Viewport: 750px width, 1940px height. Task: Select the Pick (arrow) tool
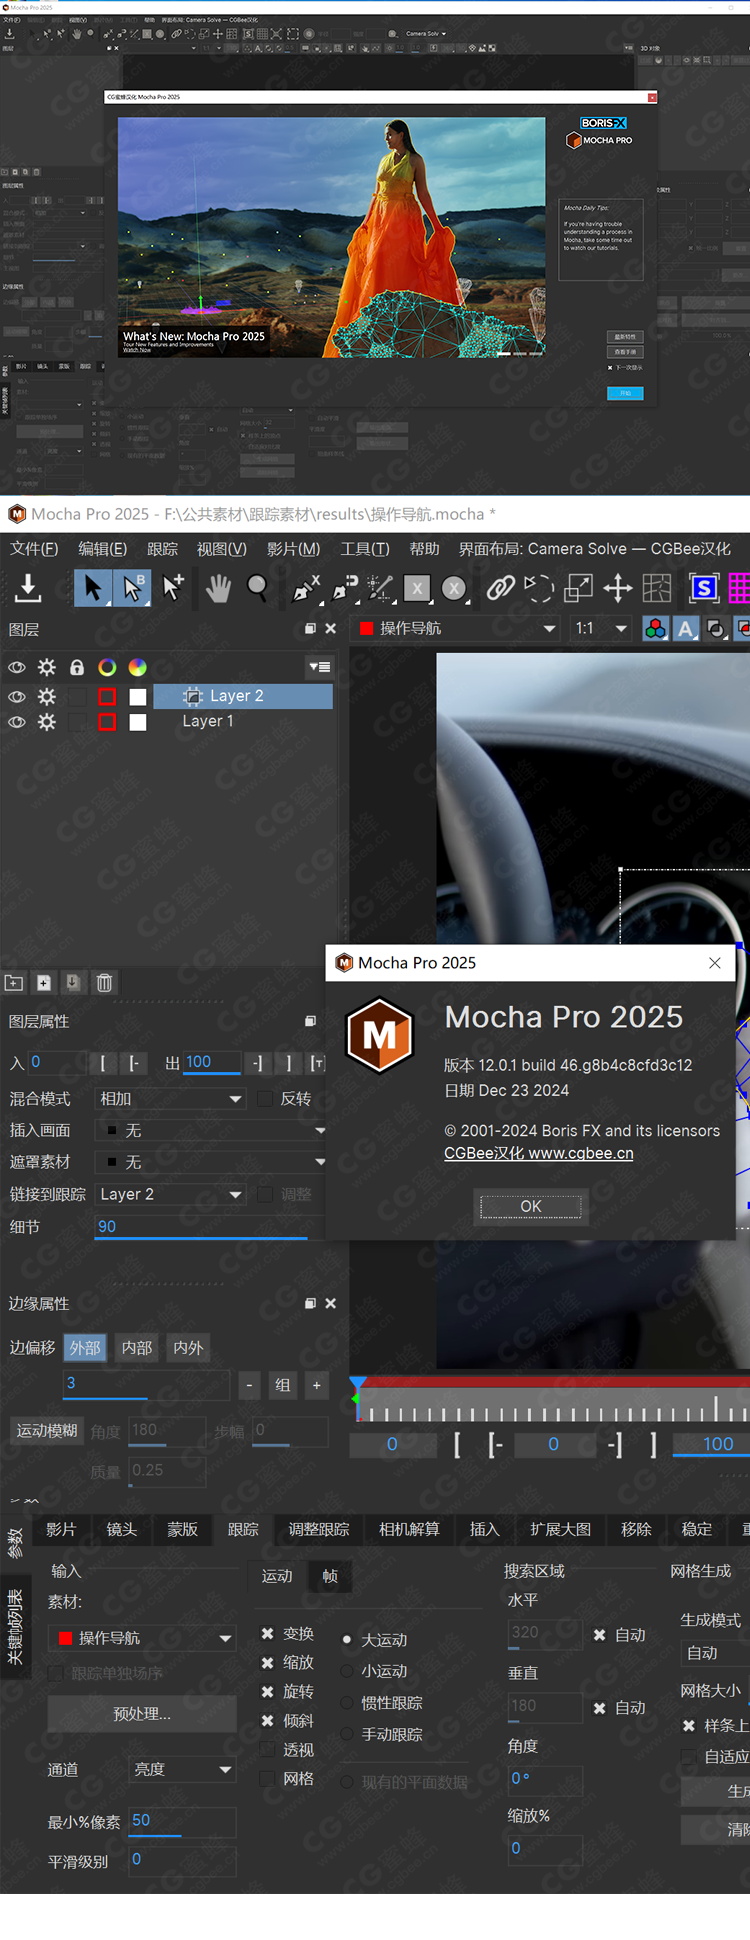92,588
